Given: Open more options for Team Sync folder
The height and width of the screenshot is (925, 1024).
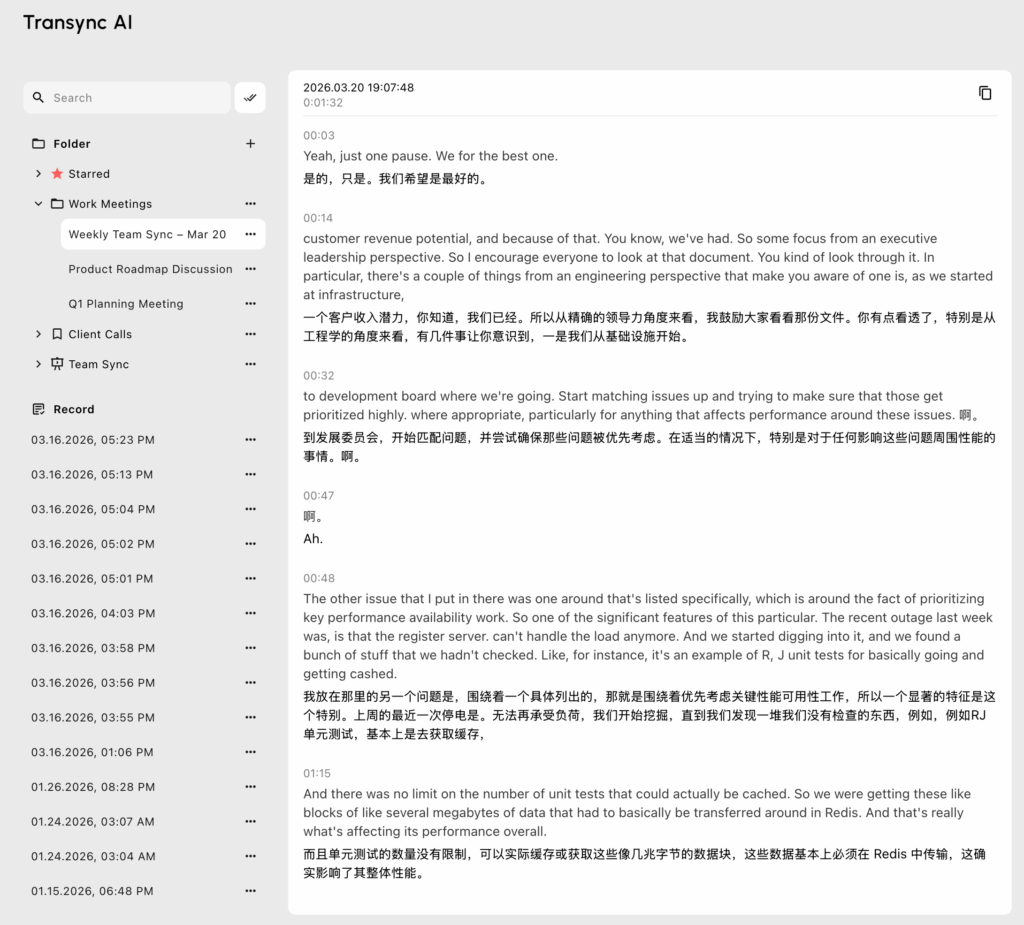Looking at the screenshot, I should pos(250,364).
